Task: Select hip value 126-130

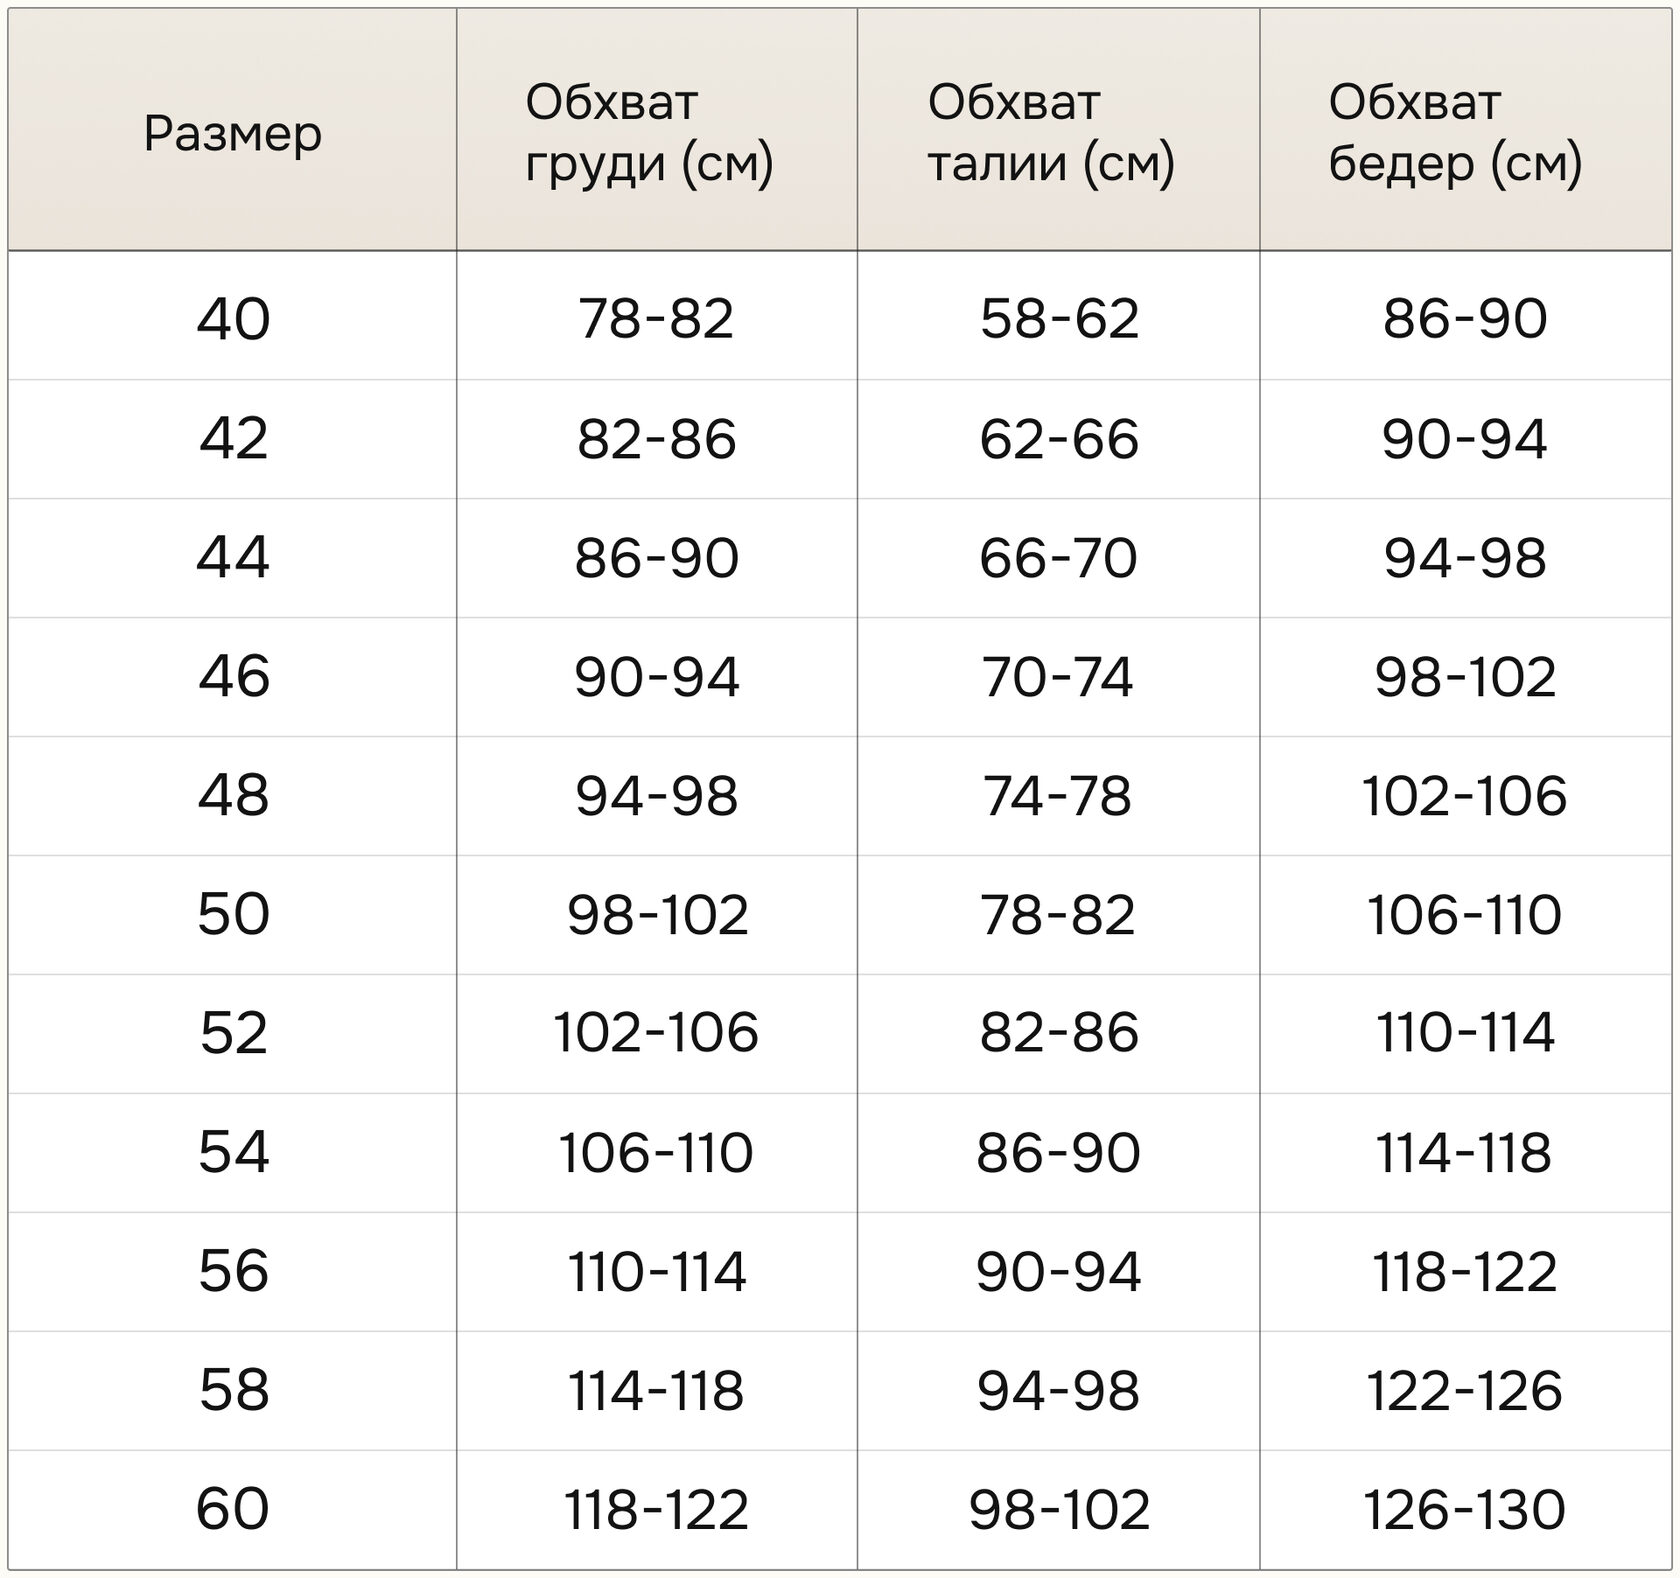Action: [x=1464, y=1510]
